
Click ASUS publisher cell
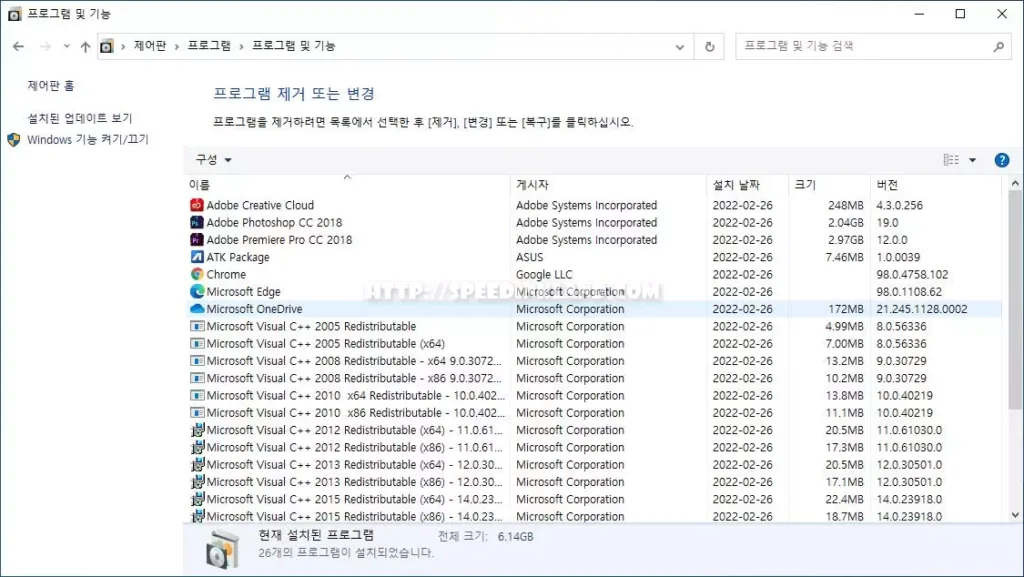pos(529,257)
